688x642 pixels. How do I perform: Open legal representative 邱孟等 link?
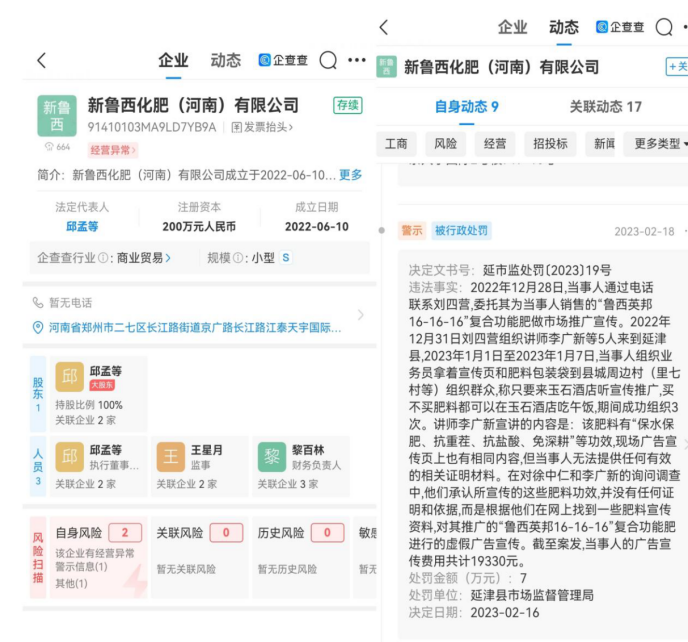click(x=82, y=226)
